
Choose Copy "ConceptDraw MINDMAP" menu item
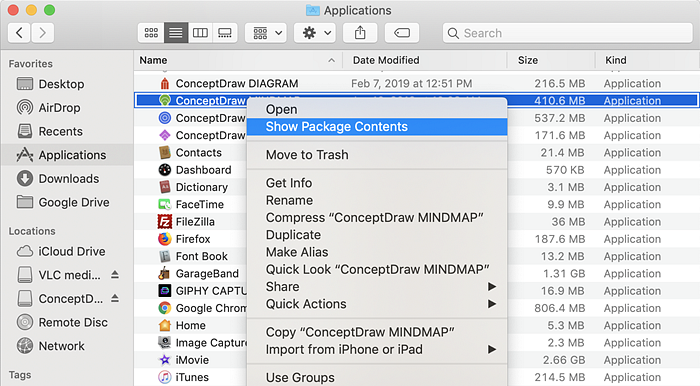click(x=377, y=332)
